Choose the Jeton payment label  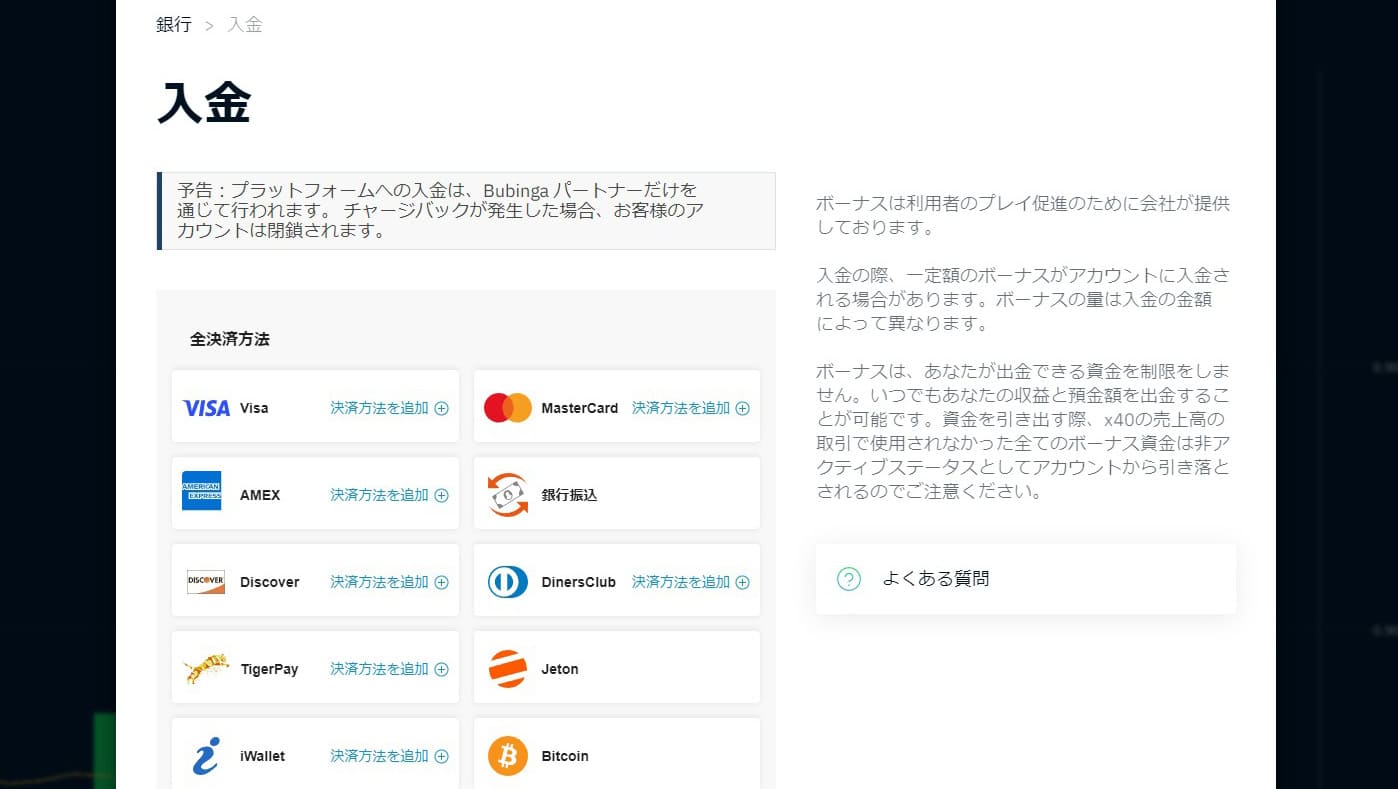tap(560, 669)
